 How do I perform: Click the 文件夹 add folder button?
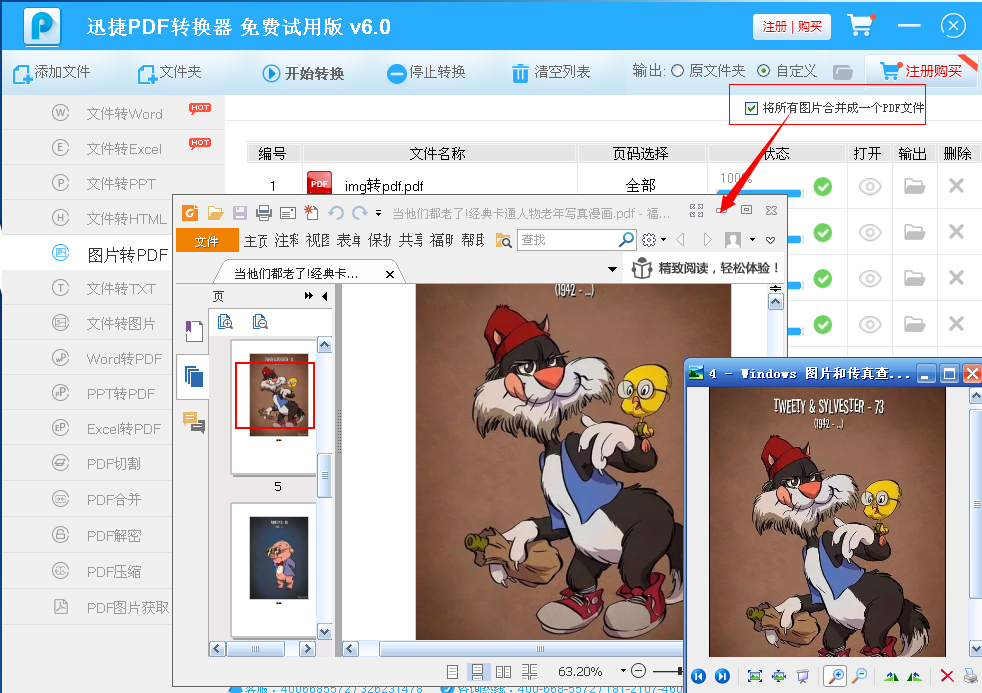(170, 73)
